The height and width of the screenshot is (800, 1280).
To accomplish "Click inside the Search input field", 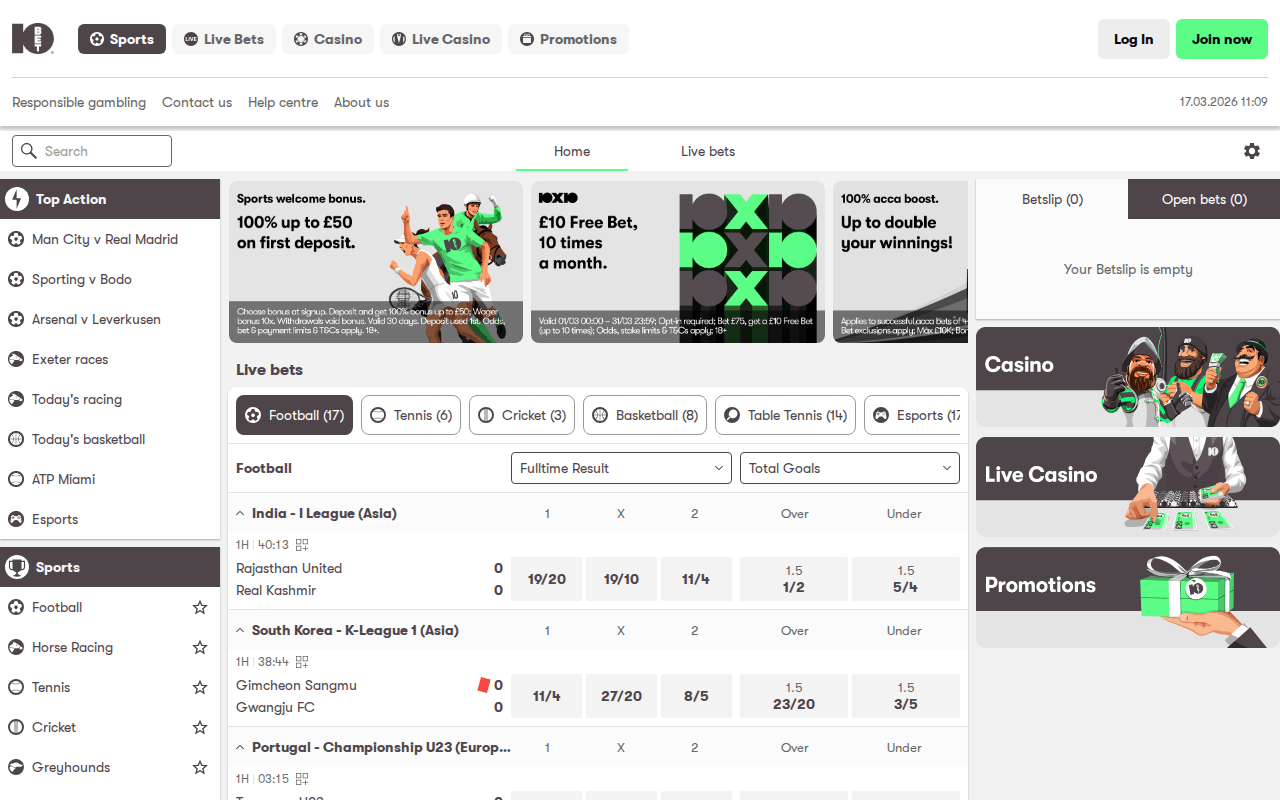I will click(91, 150).
